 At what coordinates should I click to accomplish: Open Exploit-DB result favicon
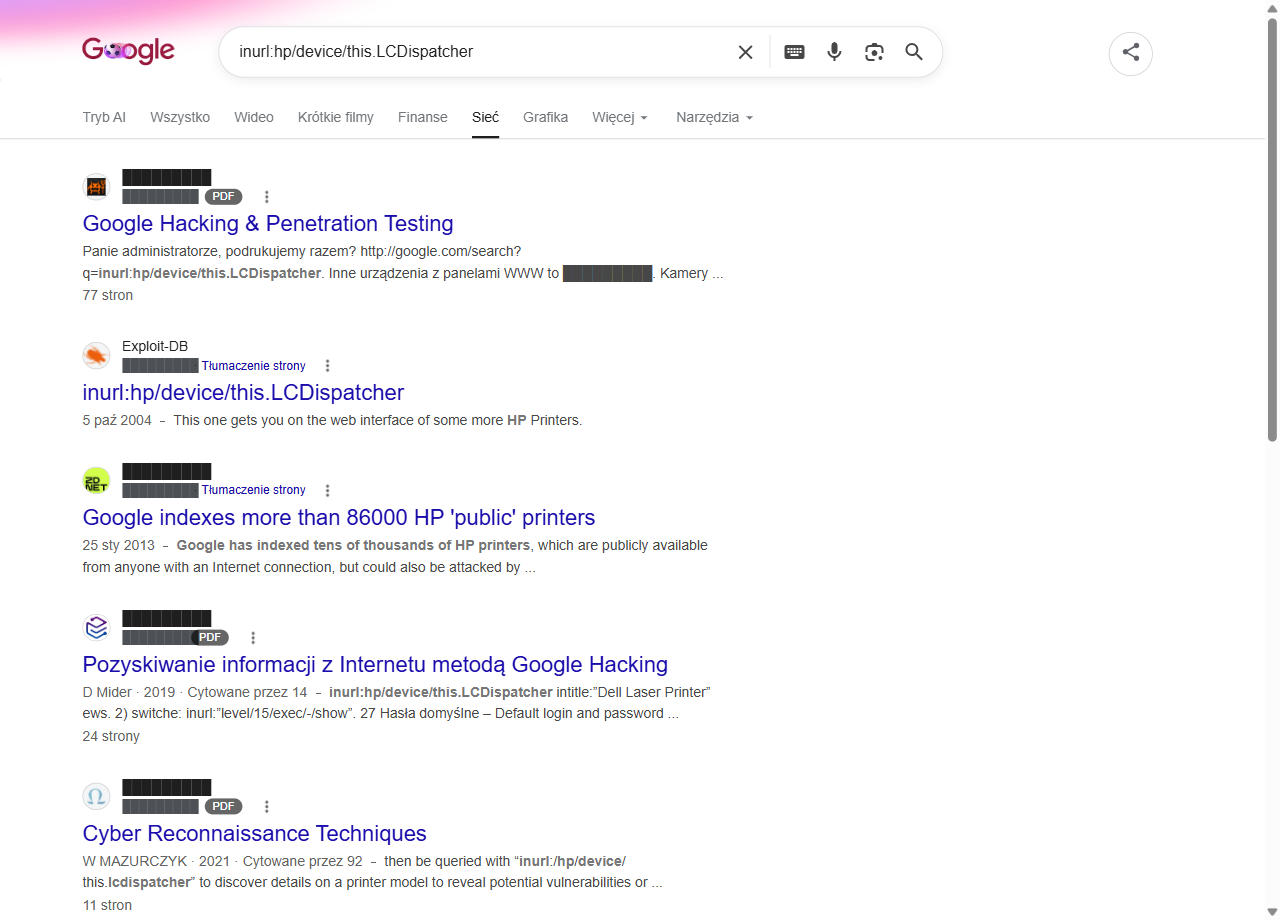pyautogui.click(x=96, y=356)
